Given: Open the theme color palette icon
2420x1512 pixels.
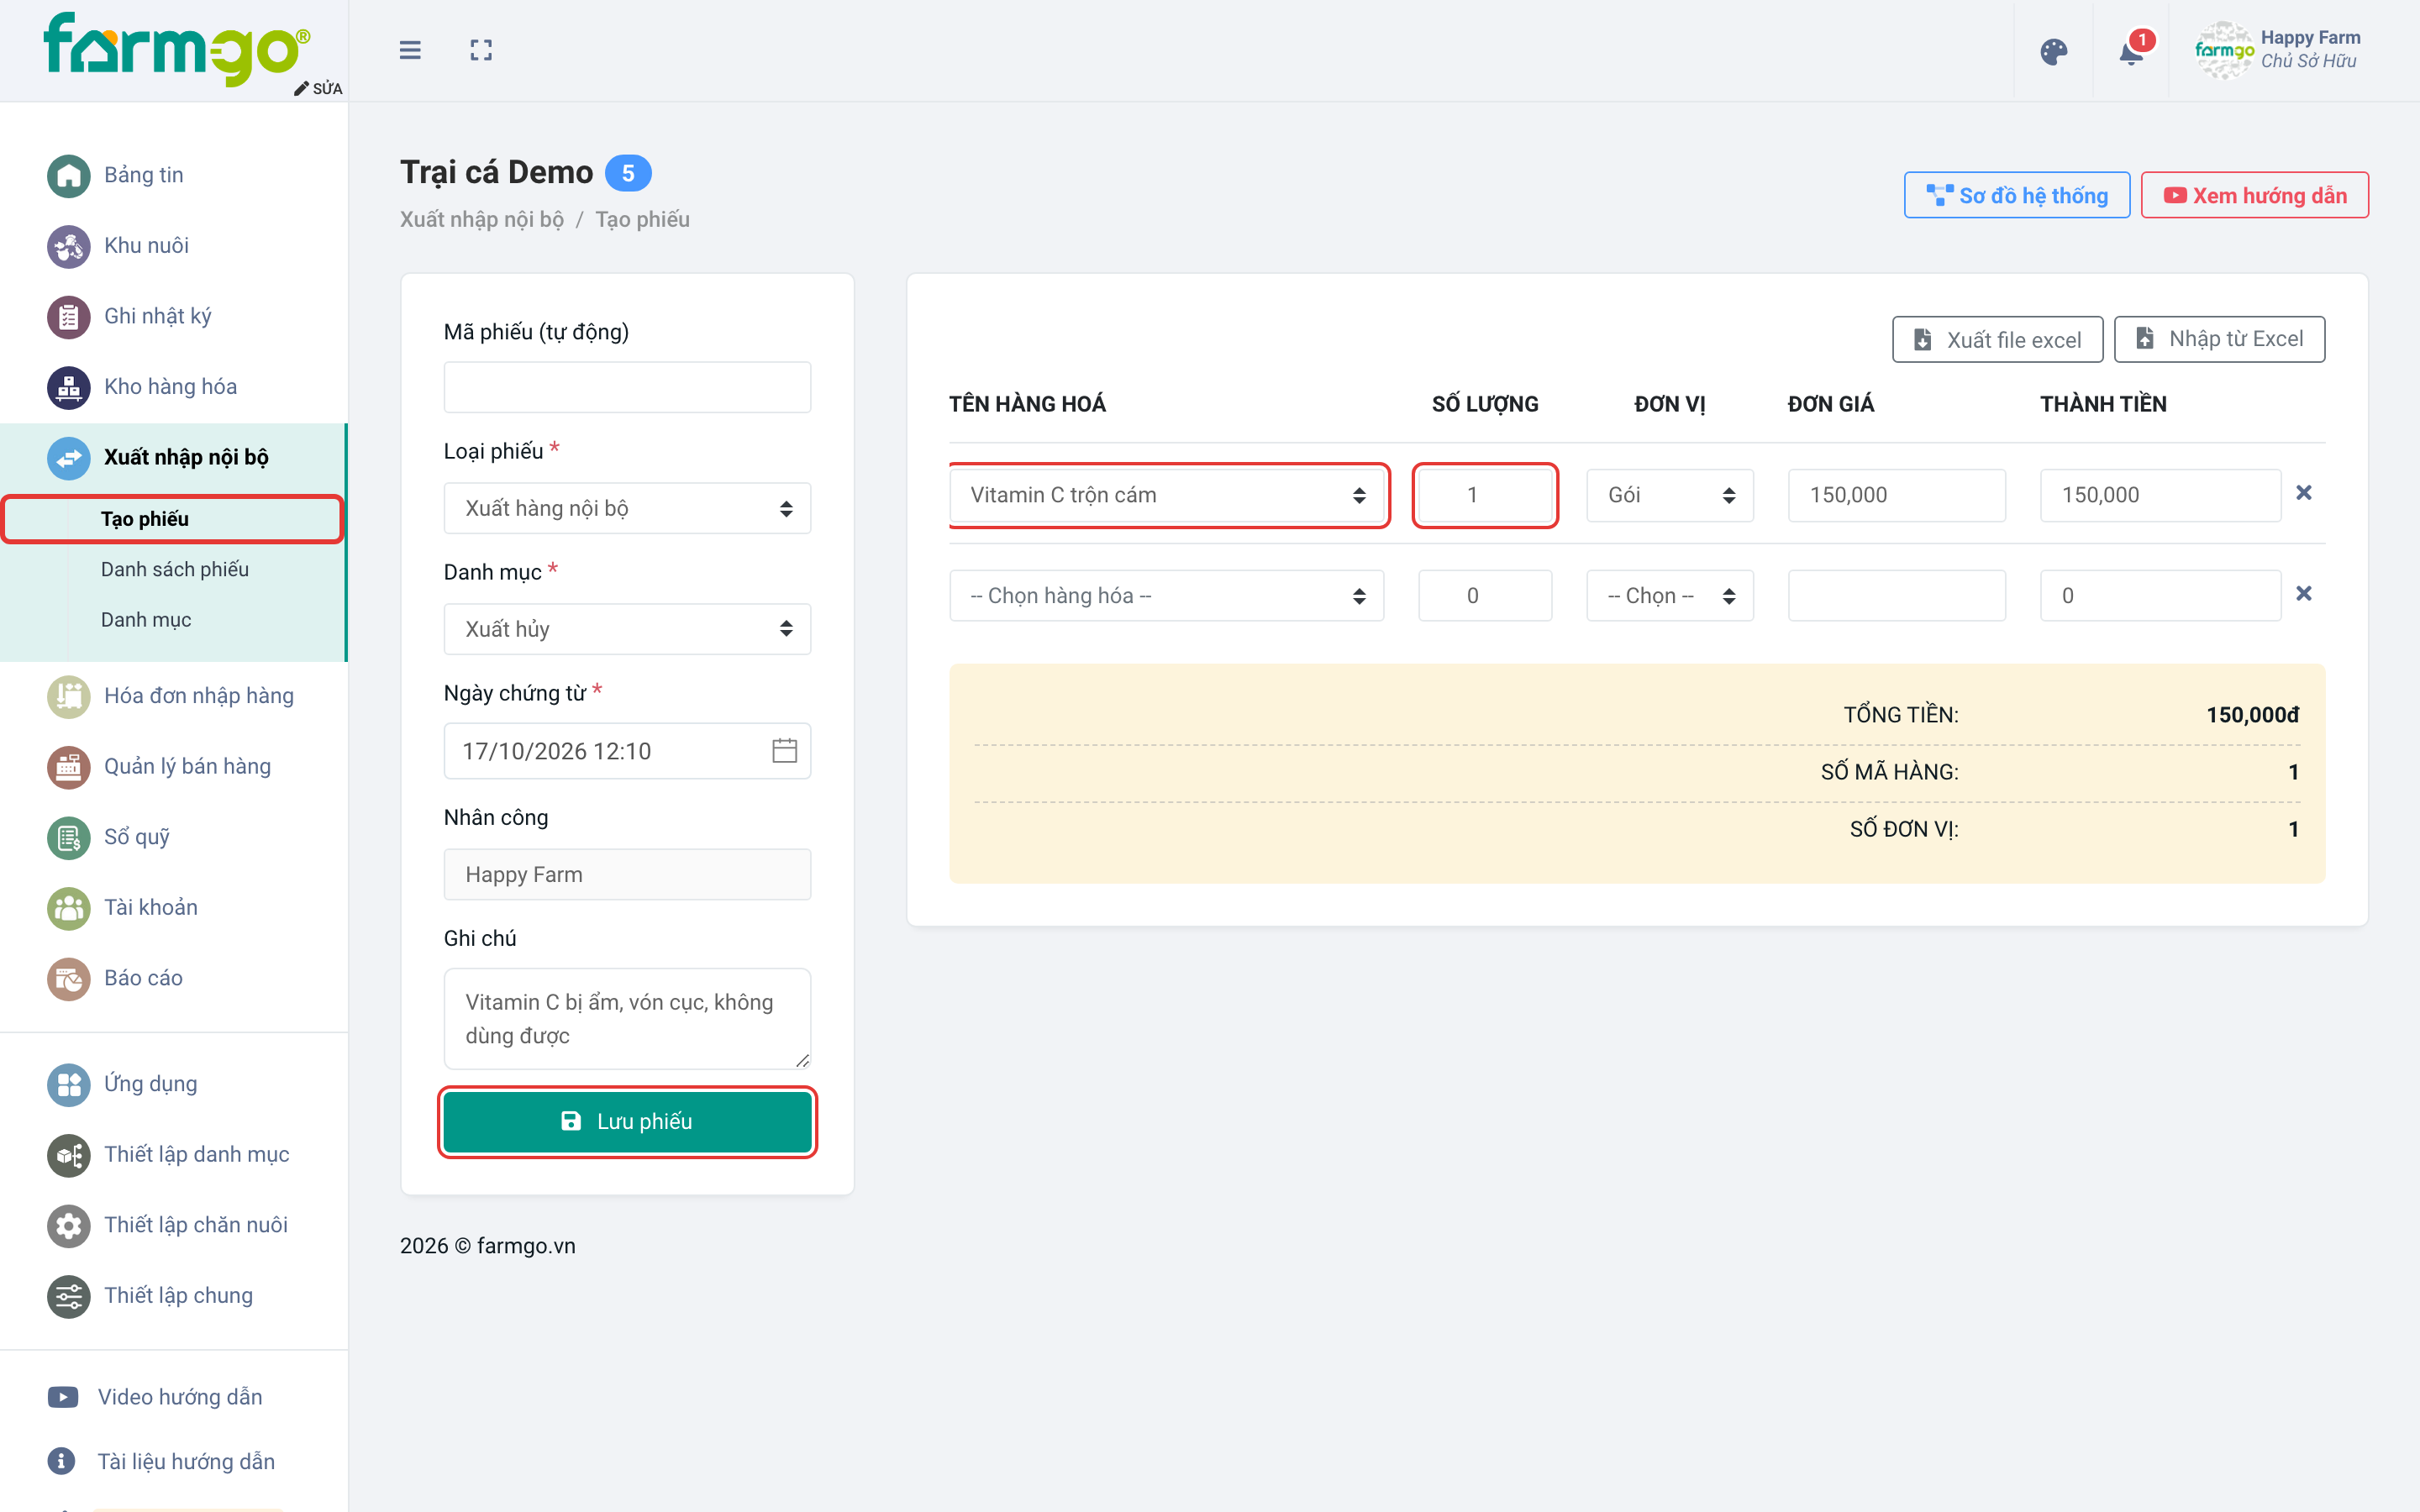Looking at the screenshot, I should tap(2054, 52).
